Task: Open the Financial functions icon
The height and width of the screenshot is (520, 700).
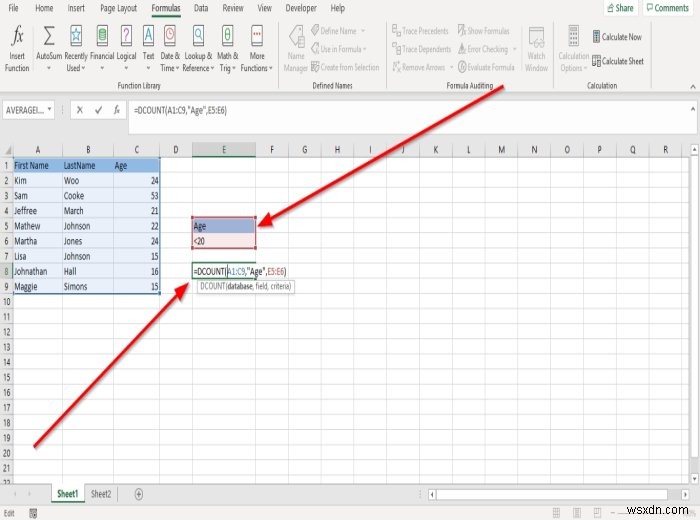Action: coord(102,36)
